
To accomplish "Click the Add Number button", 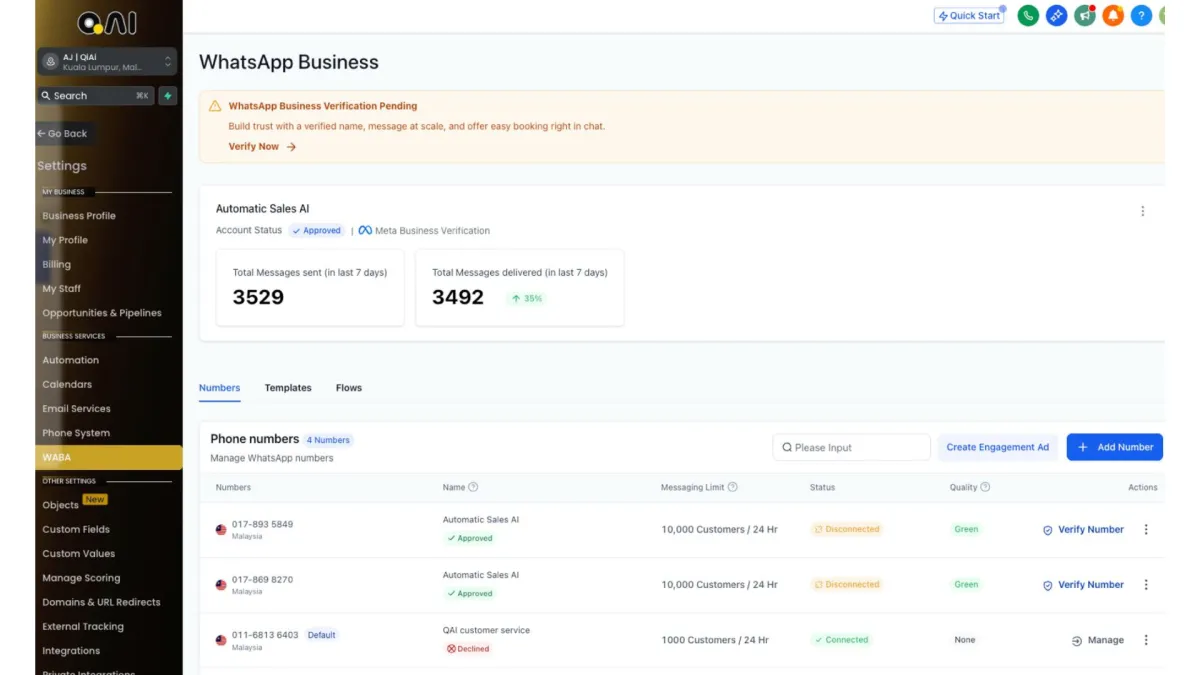I will [x=1115, y=447].
